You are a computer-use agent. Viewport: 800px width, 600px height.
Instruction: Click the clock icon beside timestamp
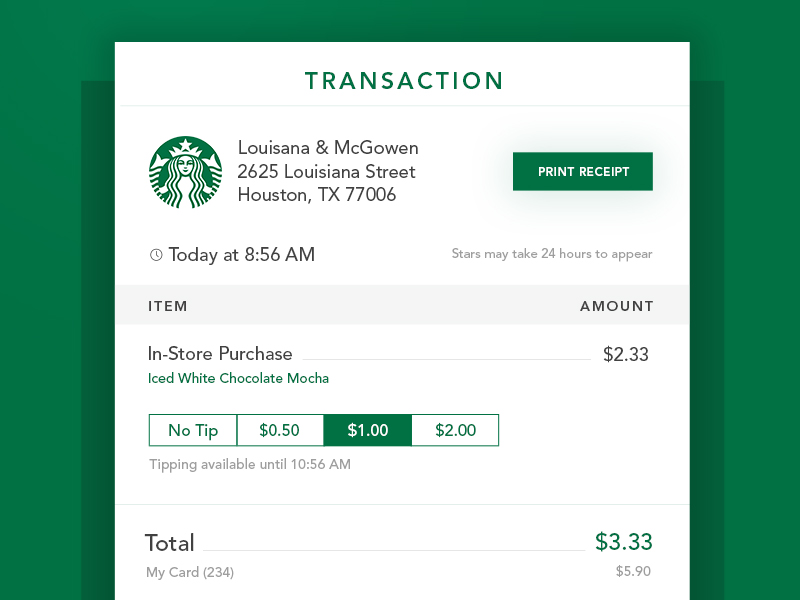pyautogui.click(x=156, y=255)
